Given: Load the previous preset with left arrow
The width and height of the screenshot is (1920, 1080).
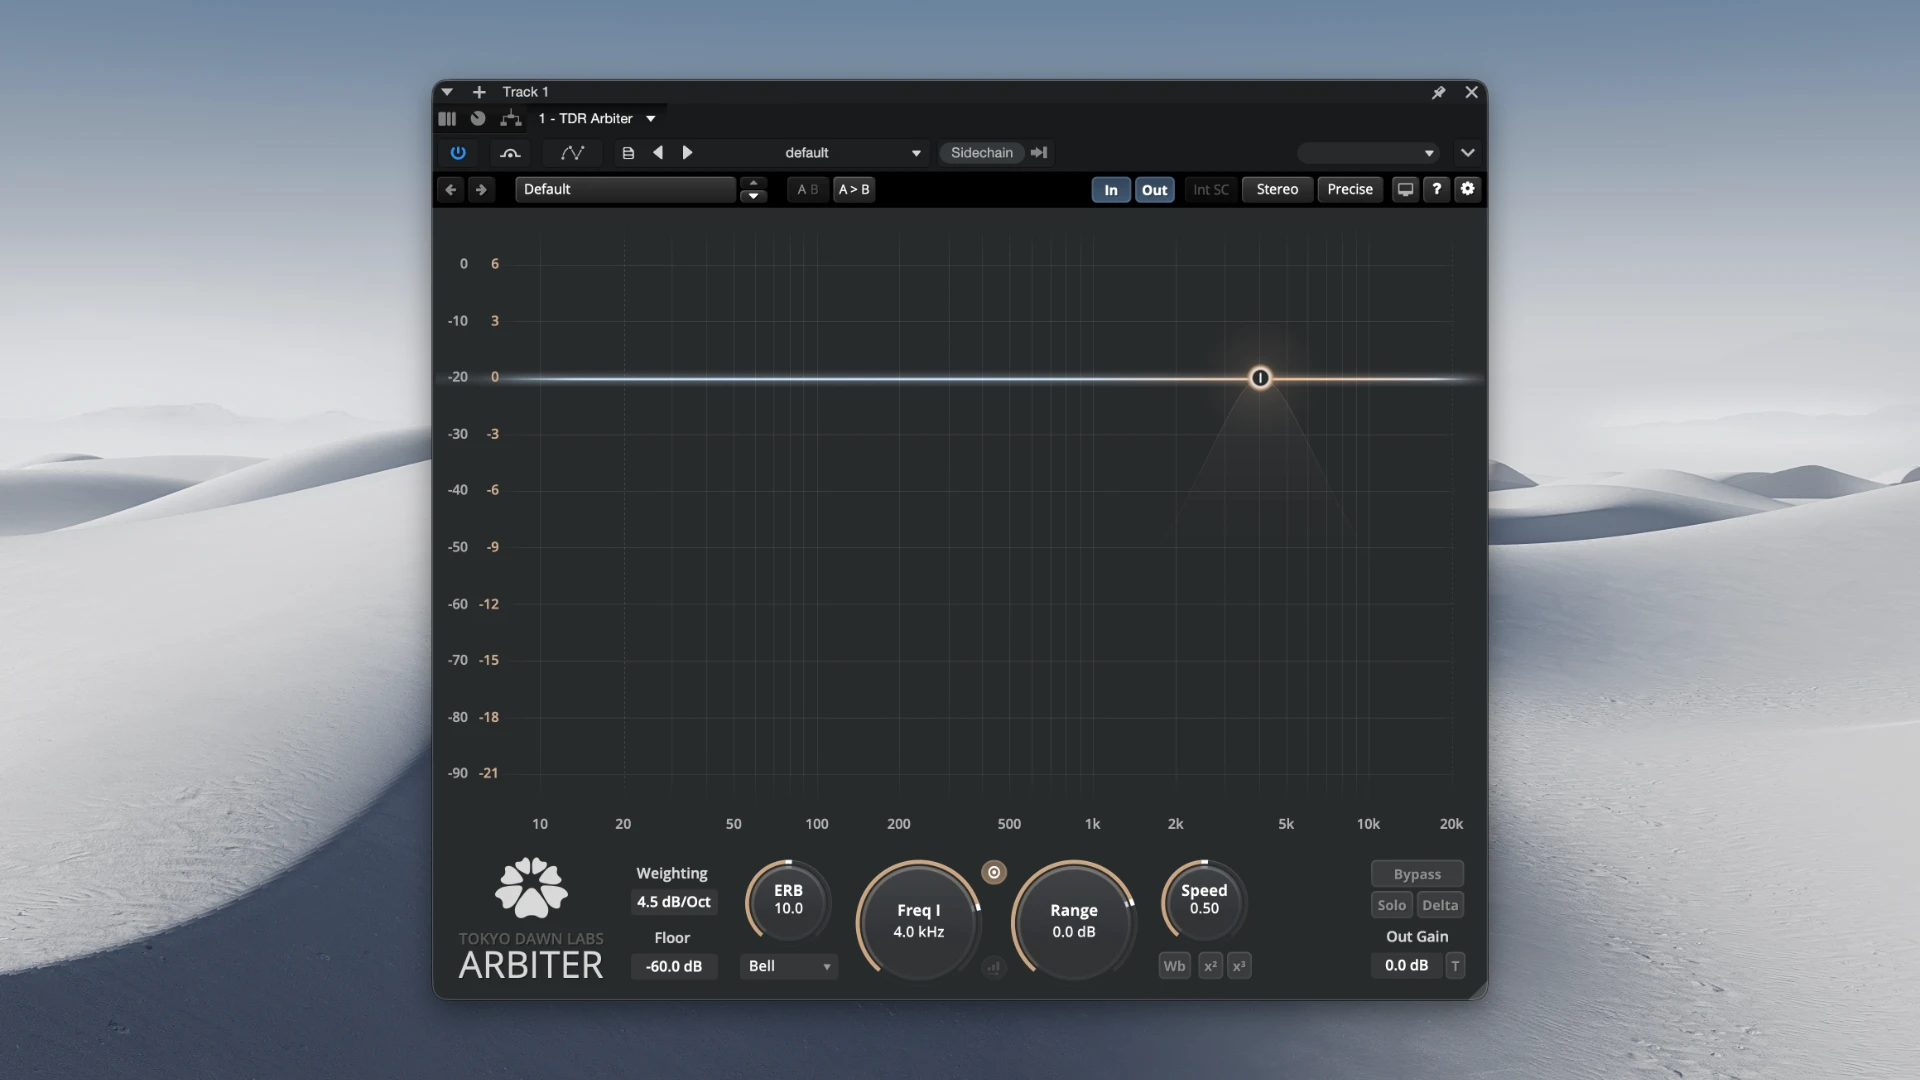Looking at the screenshot, I should point(657,153).
